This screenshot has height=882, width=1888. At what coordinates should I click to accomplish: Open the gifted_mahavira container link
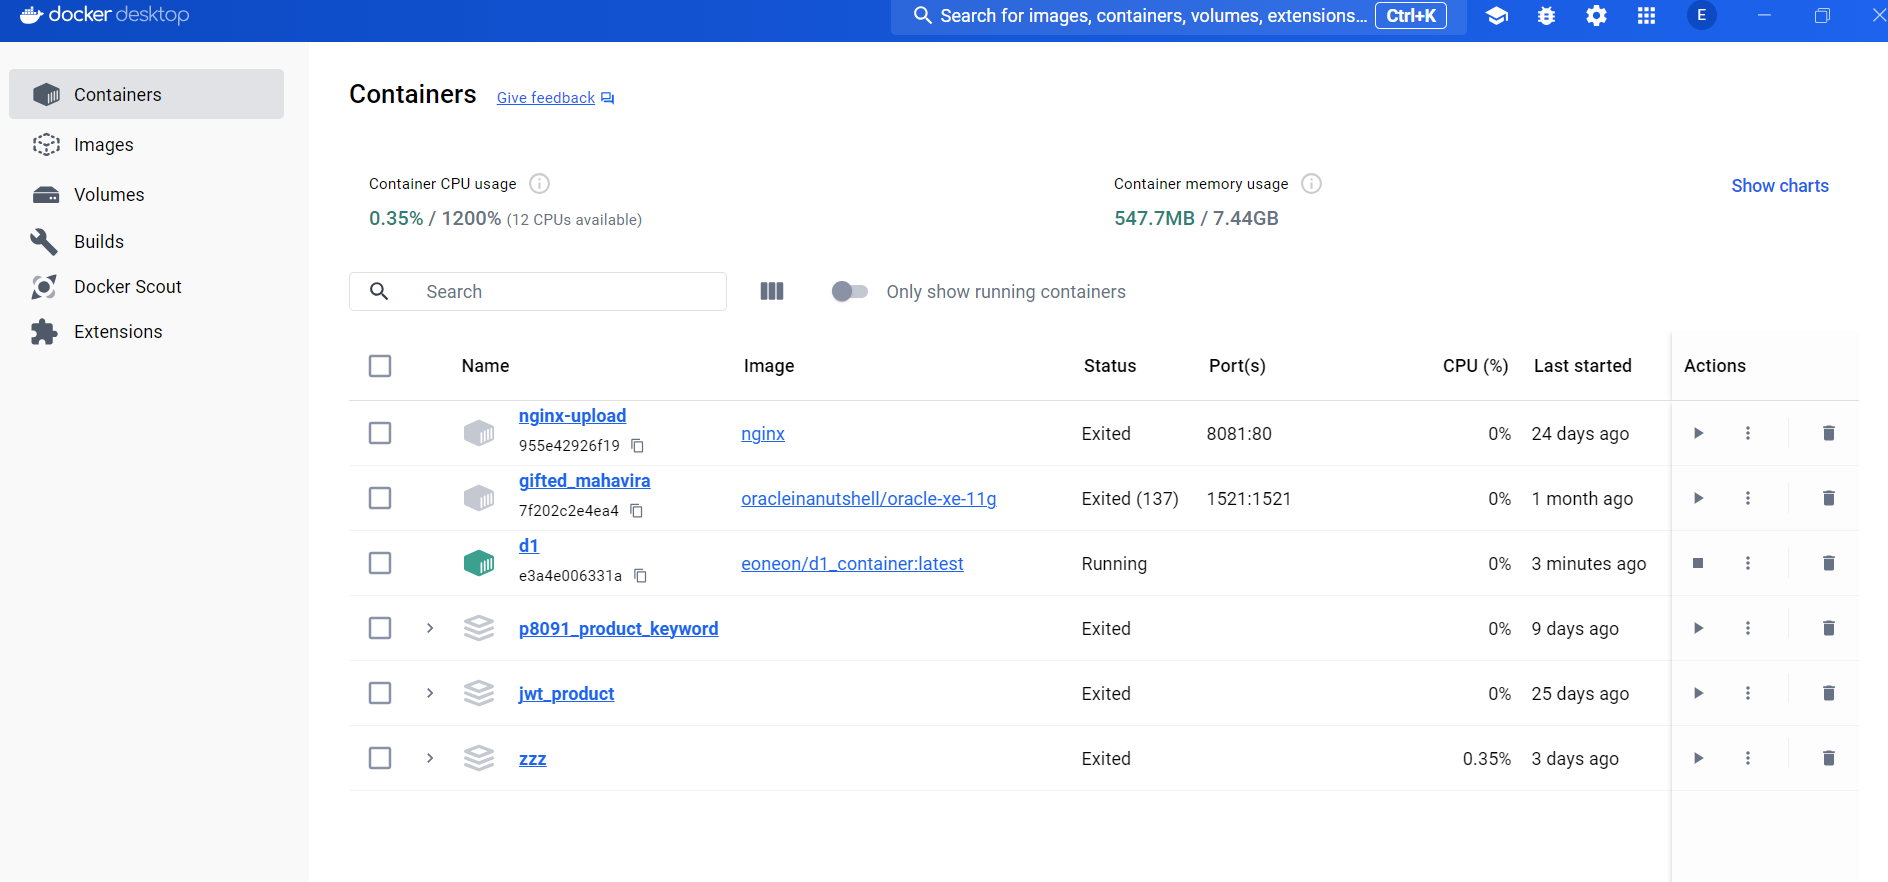pyautogui.click(x=584, y=481)
